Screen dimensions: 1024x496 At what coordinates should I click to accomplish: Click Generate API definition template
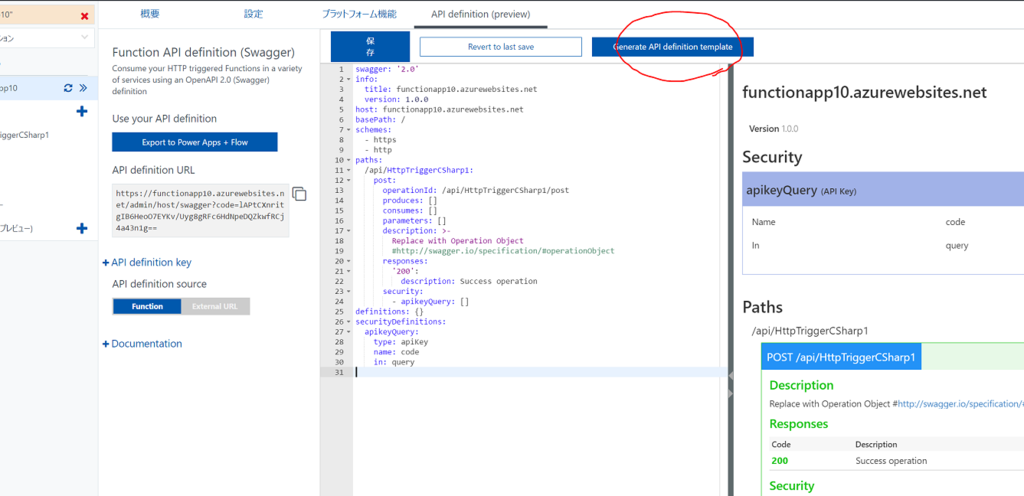(x=673, y=47)
